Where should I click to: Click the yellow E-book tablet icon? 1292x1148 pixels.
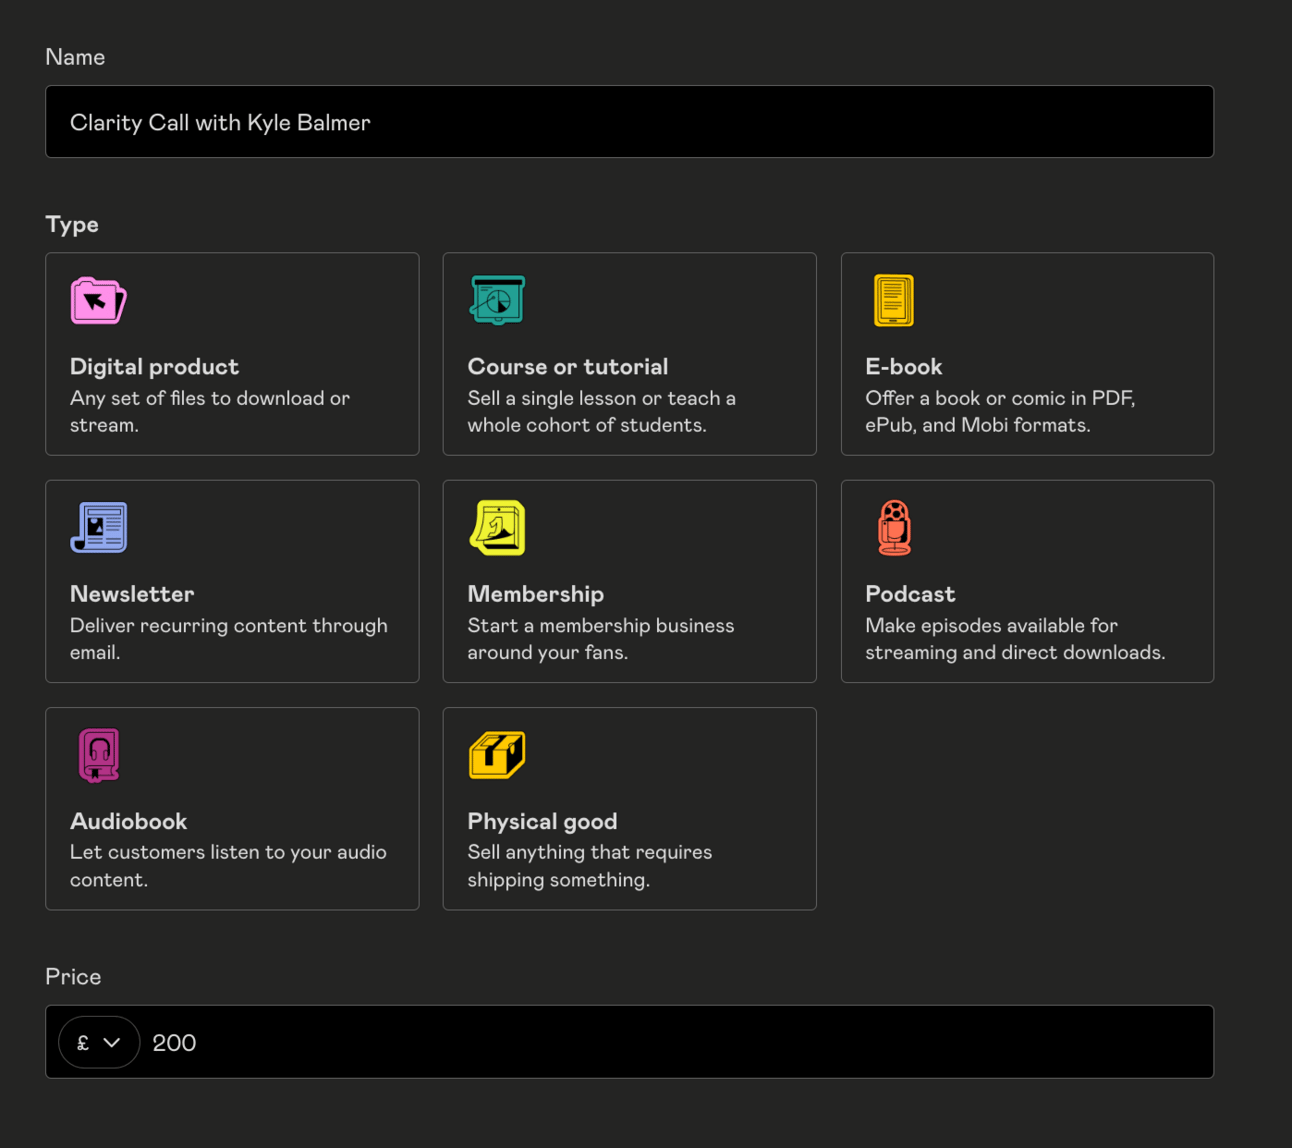(x=893, y=300)
